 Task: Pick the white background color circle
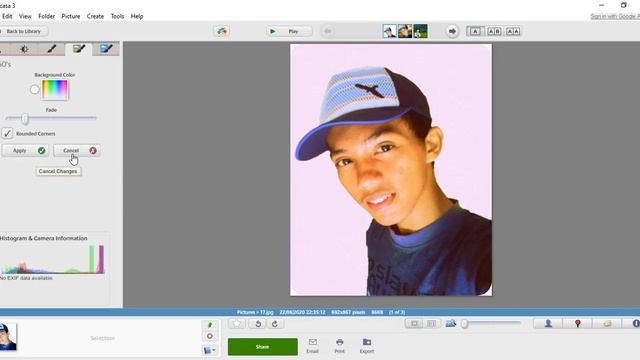tap(34, 89)
